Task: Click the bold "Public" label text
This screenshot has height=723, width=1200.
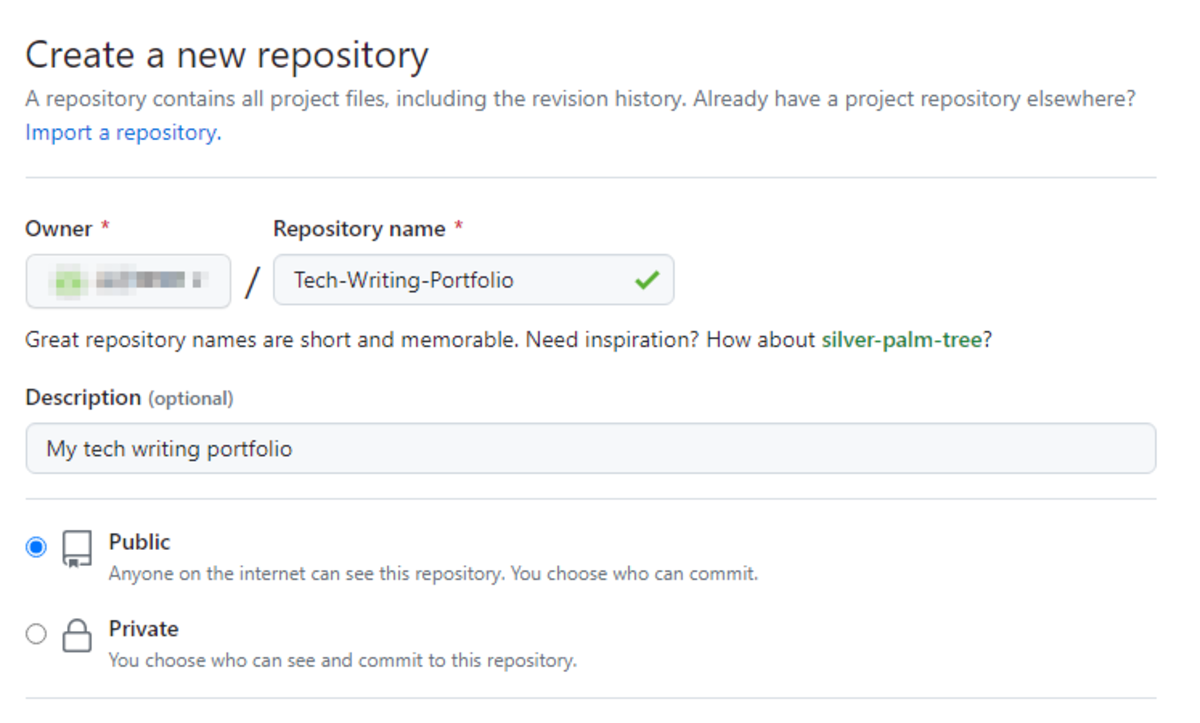Action: point(140,542)
